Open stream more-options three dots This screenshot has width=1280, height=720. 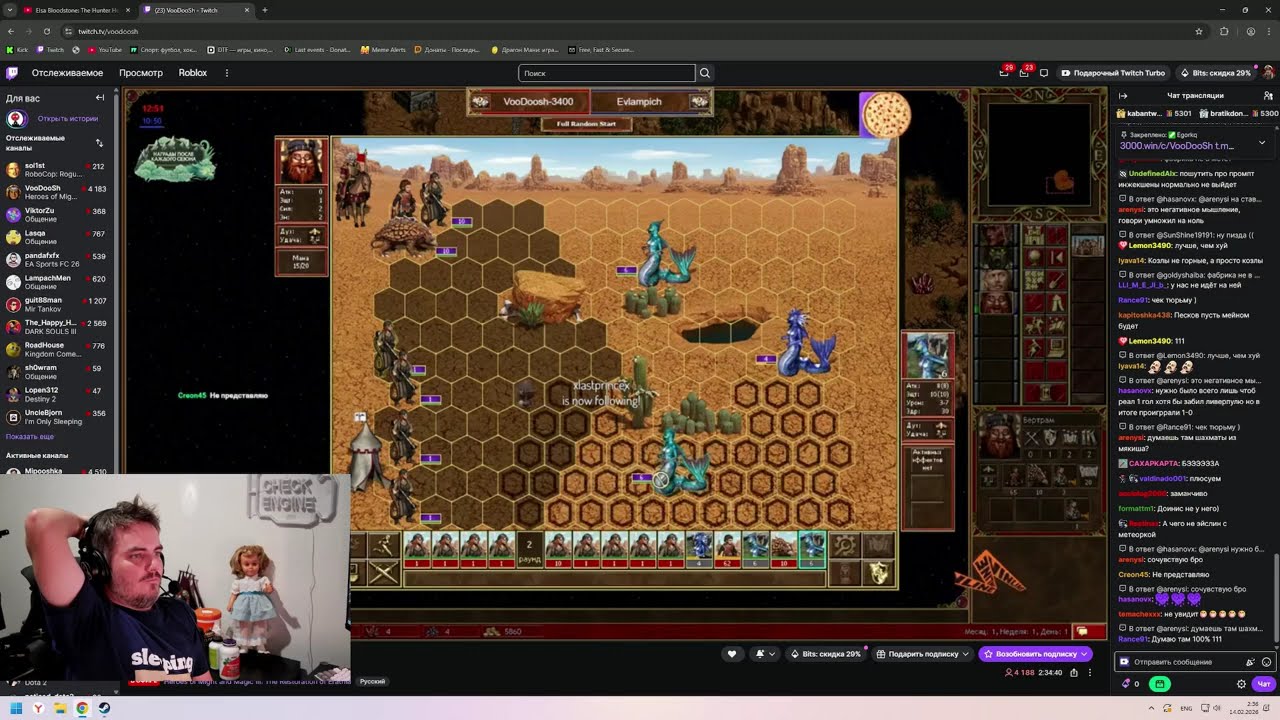1090,672
